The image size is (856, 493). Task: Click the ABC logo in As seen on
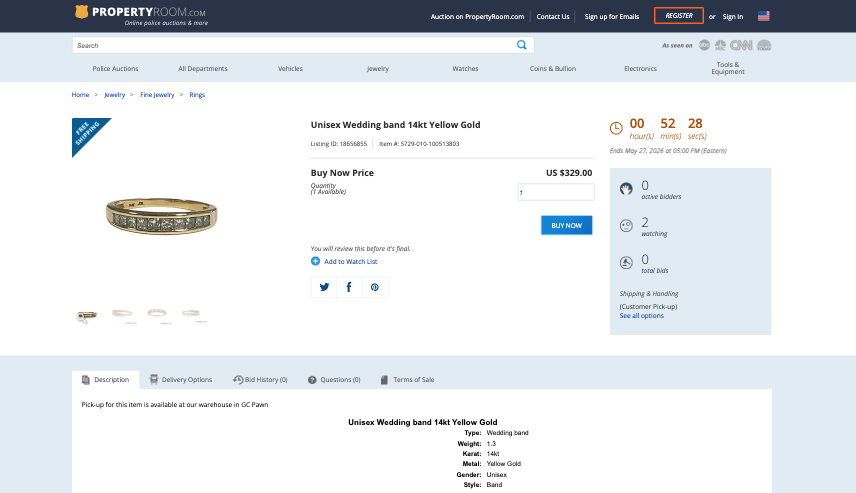point(704,45)
